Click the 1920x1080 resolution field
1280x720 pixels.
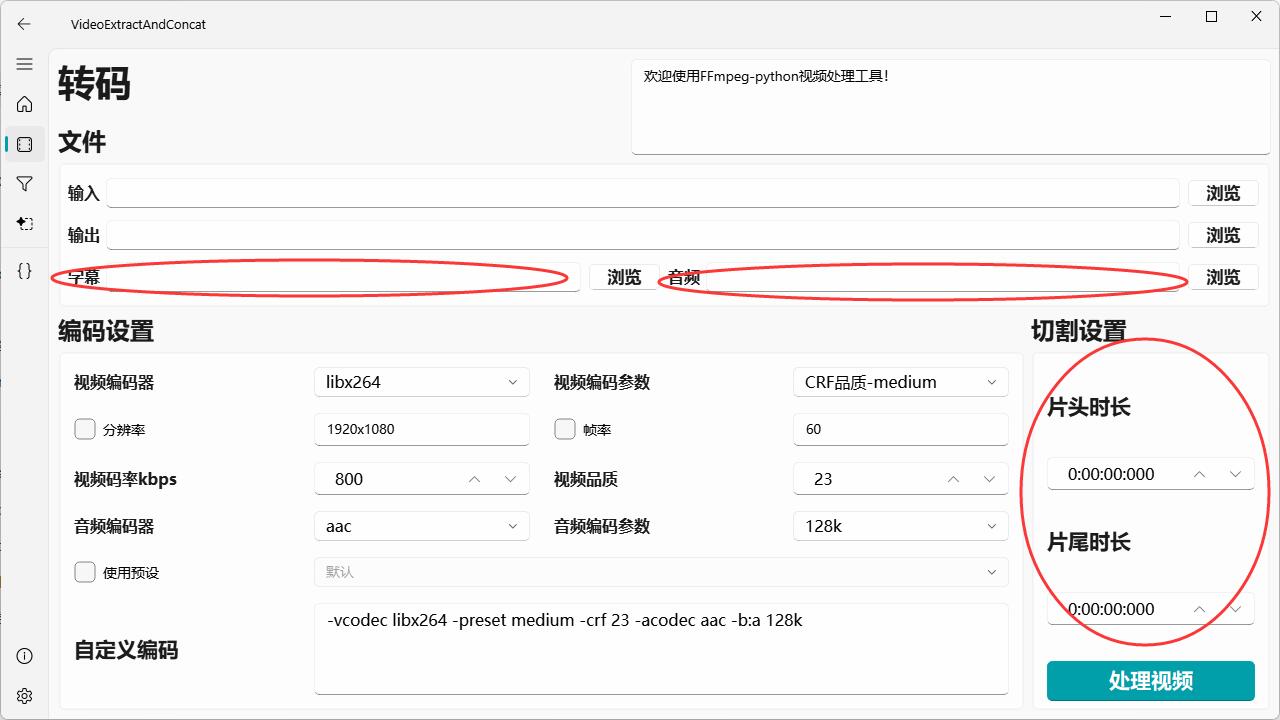point(422,429)
